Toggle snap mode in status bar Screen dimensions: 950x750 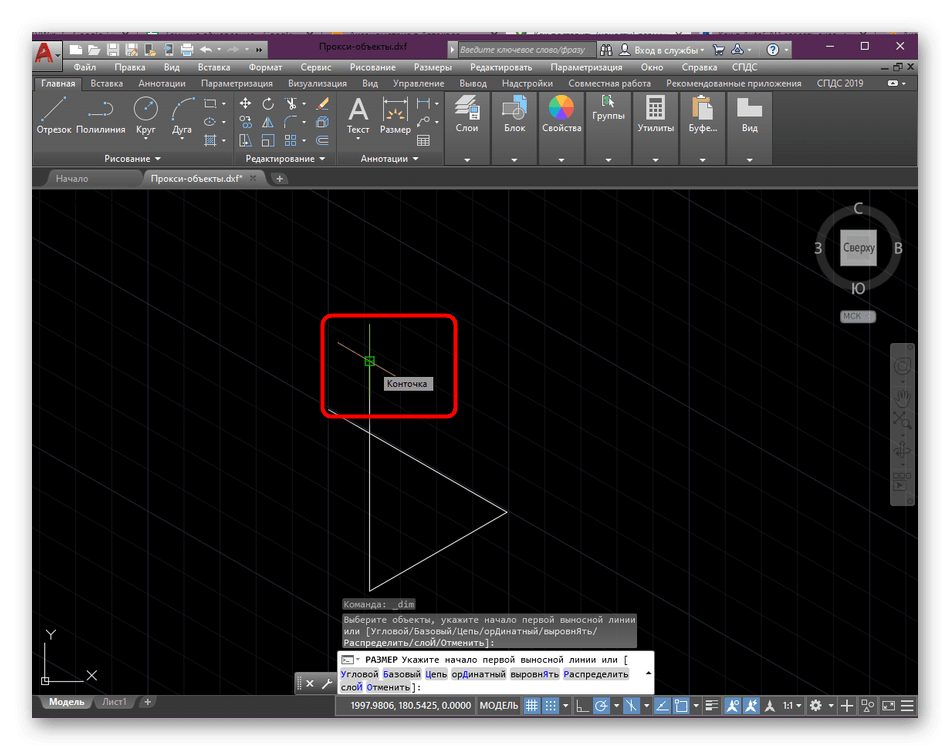tap(550, 706)
